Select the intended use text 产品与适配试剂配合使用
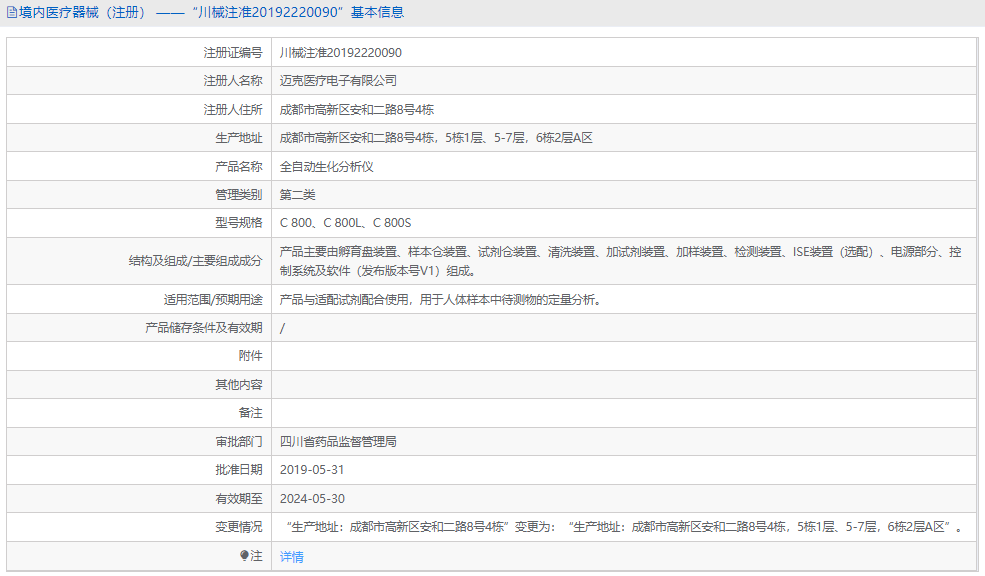Screen dimensions: 985x576 441,300
